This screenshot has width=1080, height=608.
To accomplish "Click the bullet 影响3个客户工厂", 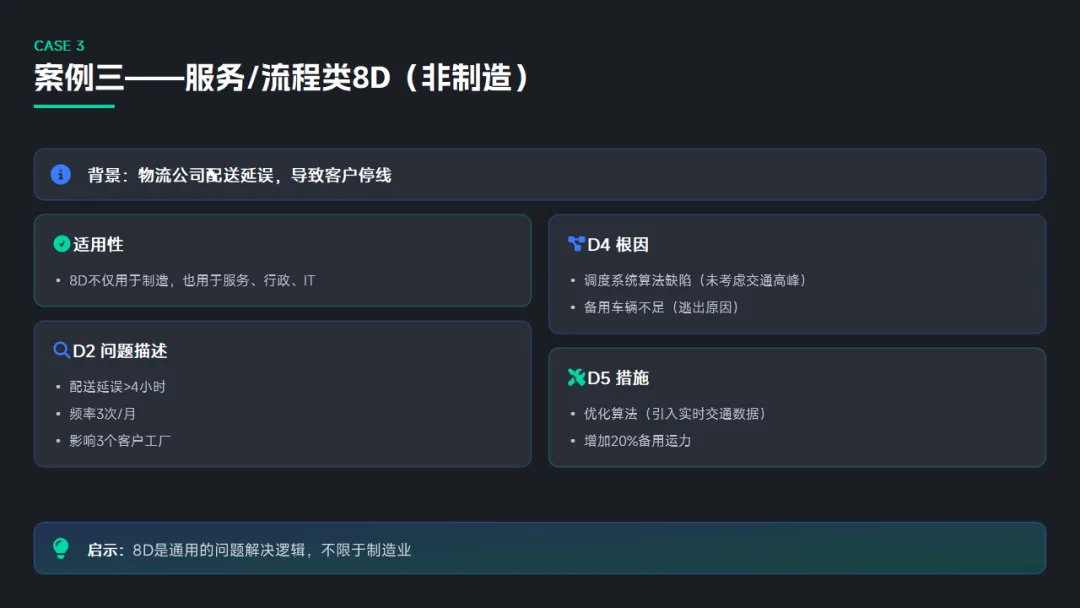I will tap(120, 440).
